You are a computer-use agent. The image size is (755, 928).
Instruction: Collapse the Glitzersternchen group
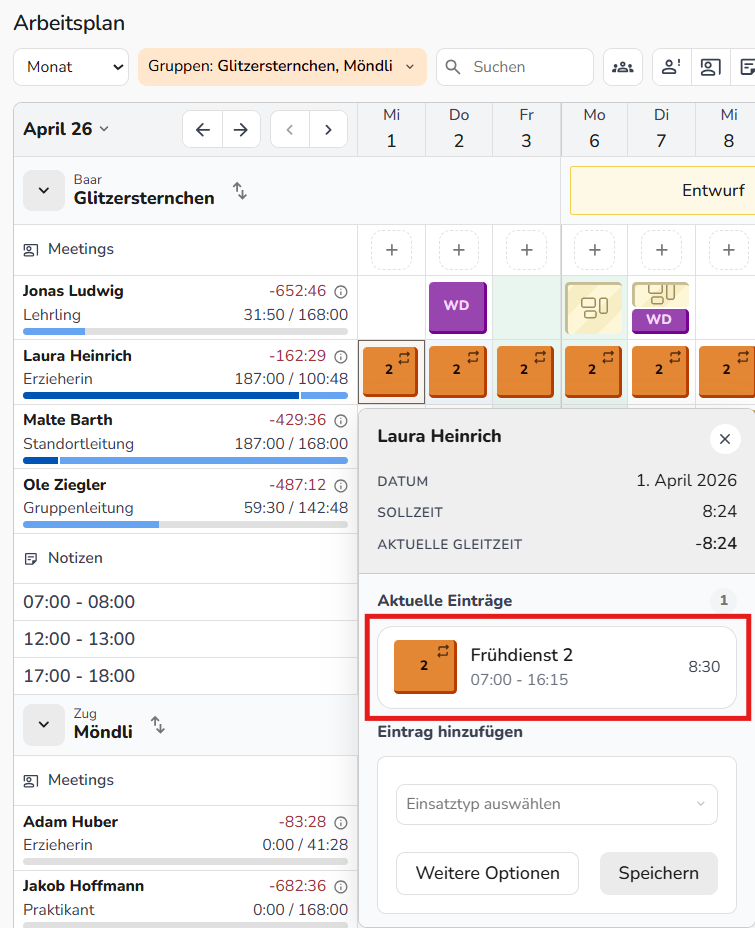(x=43, y=190)
